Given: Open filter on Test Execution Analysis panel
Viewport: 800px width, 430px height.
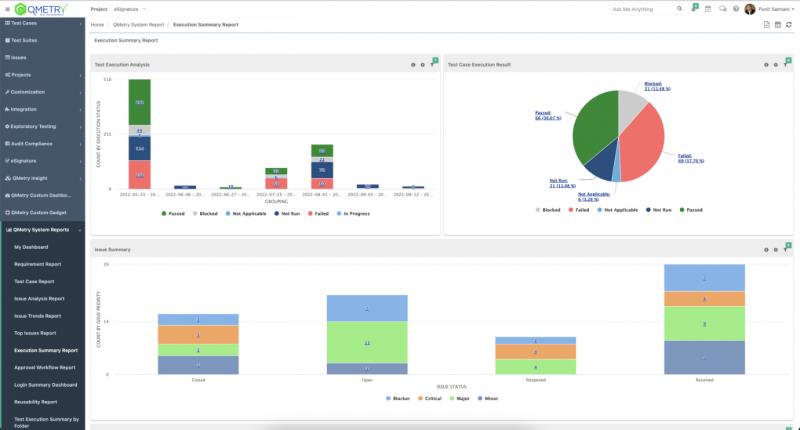Looking at the screenshot, I should tap(432, 64).
